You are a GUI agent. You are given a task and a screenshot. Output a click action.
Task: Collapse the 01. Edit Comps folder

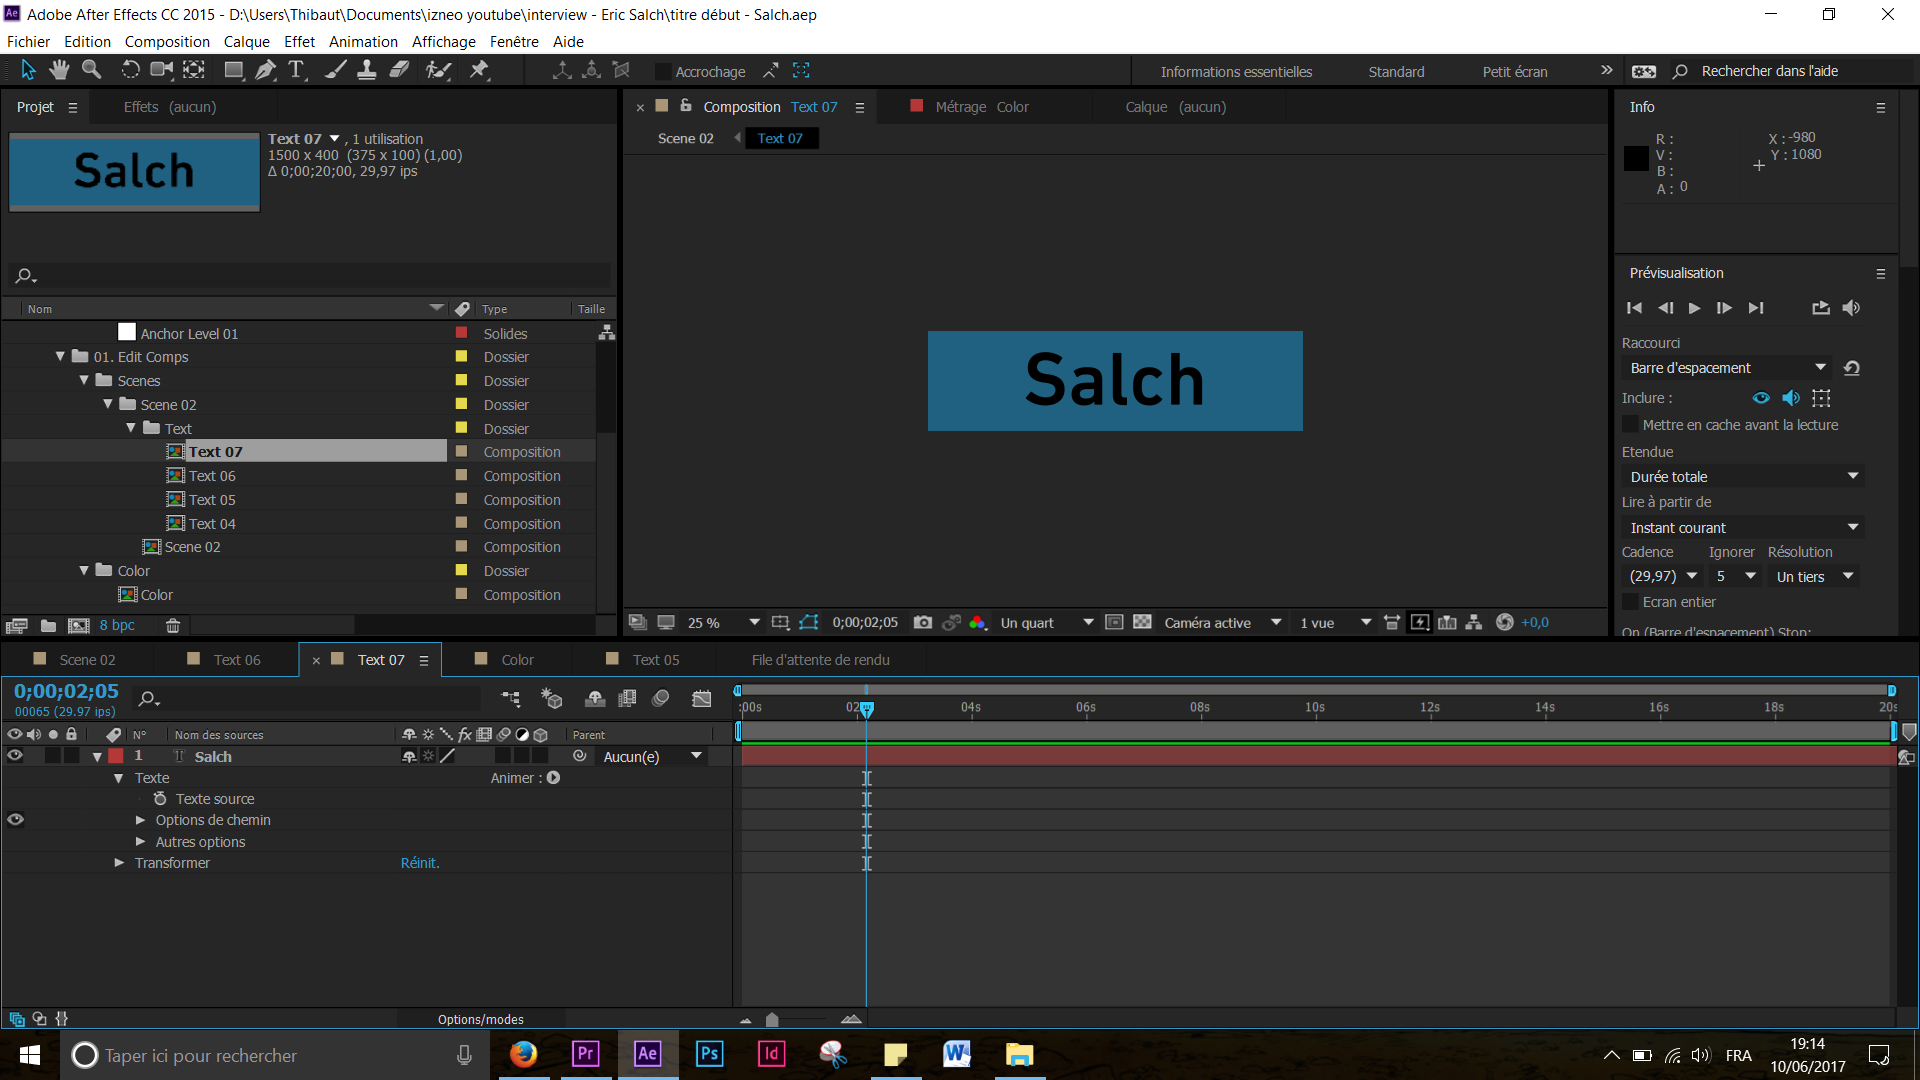tap(60, 357)
